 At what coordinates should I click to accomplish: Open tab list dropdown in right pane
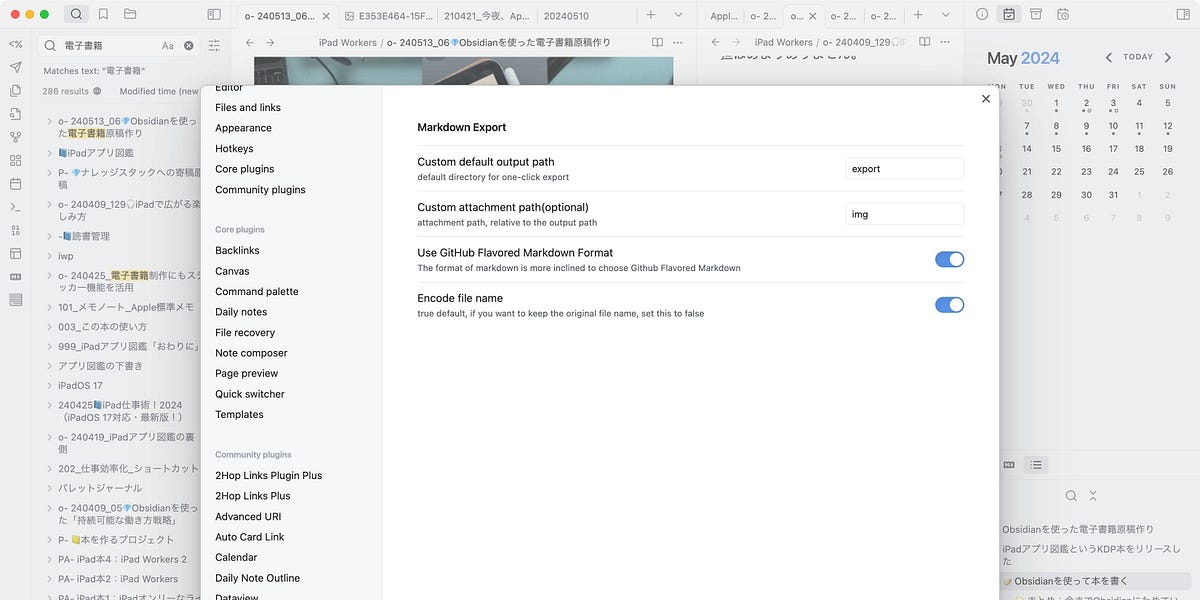coord(946,14)
